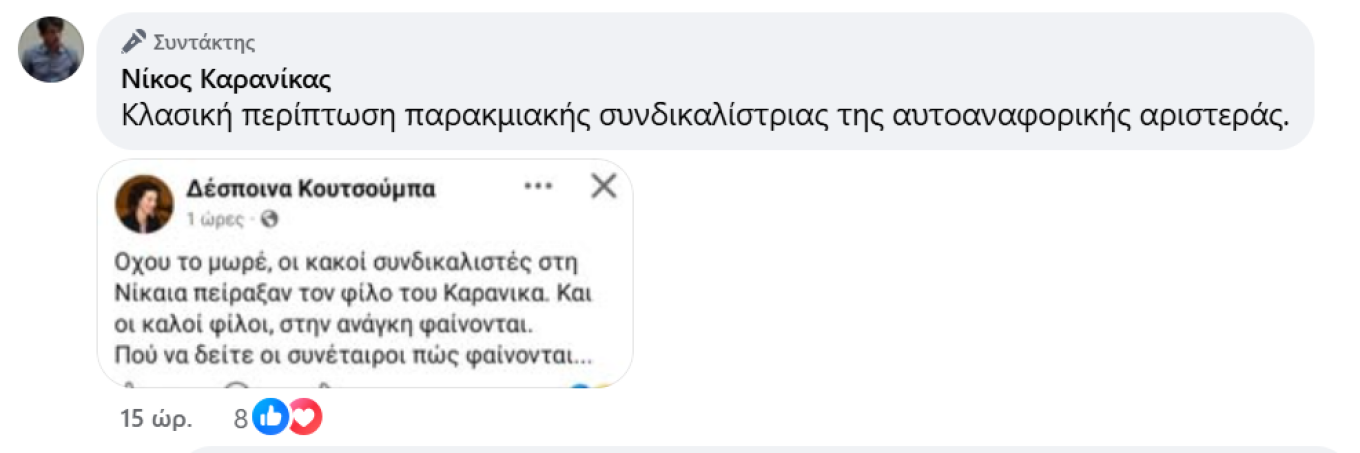Click the red heart Love reaction icon
This screenshot has width=1360, height=453.
click(x=305, y=418)
